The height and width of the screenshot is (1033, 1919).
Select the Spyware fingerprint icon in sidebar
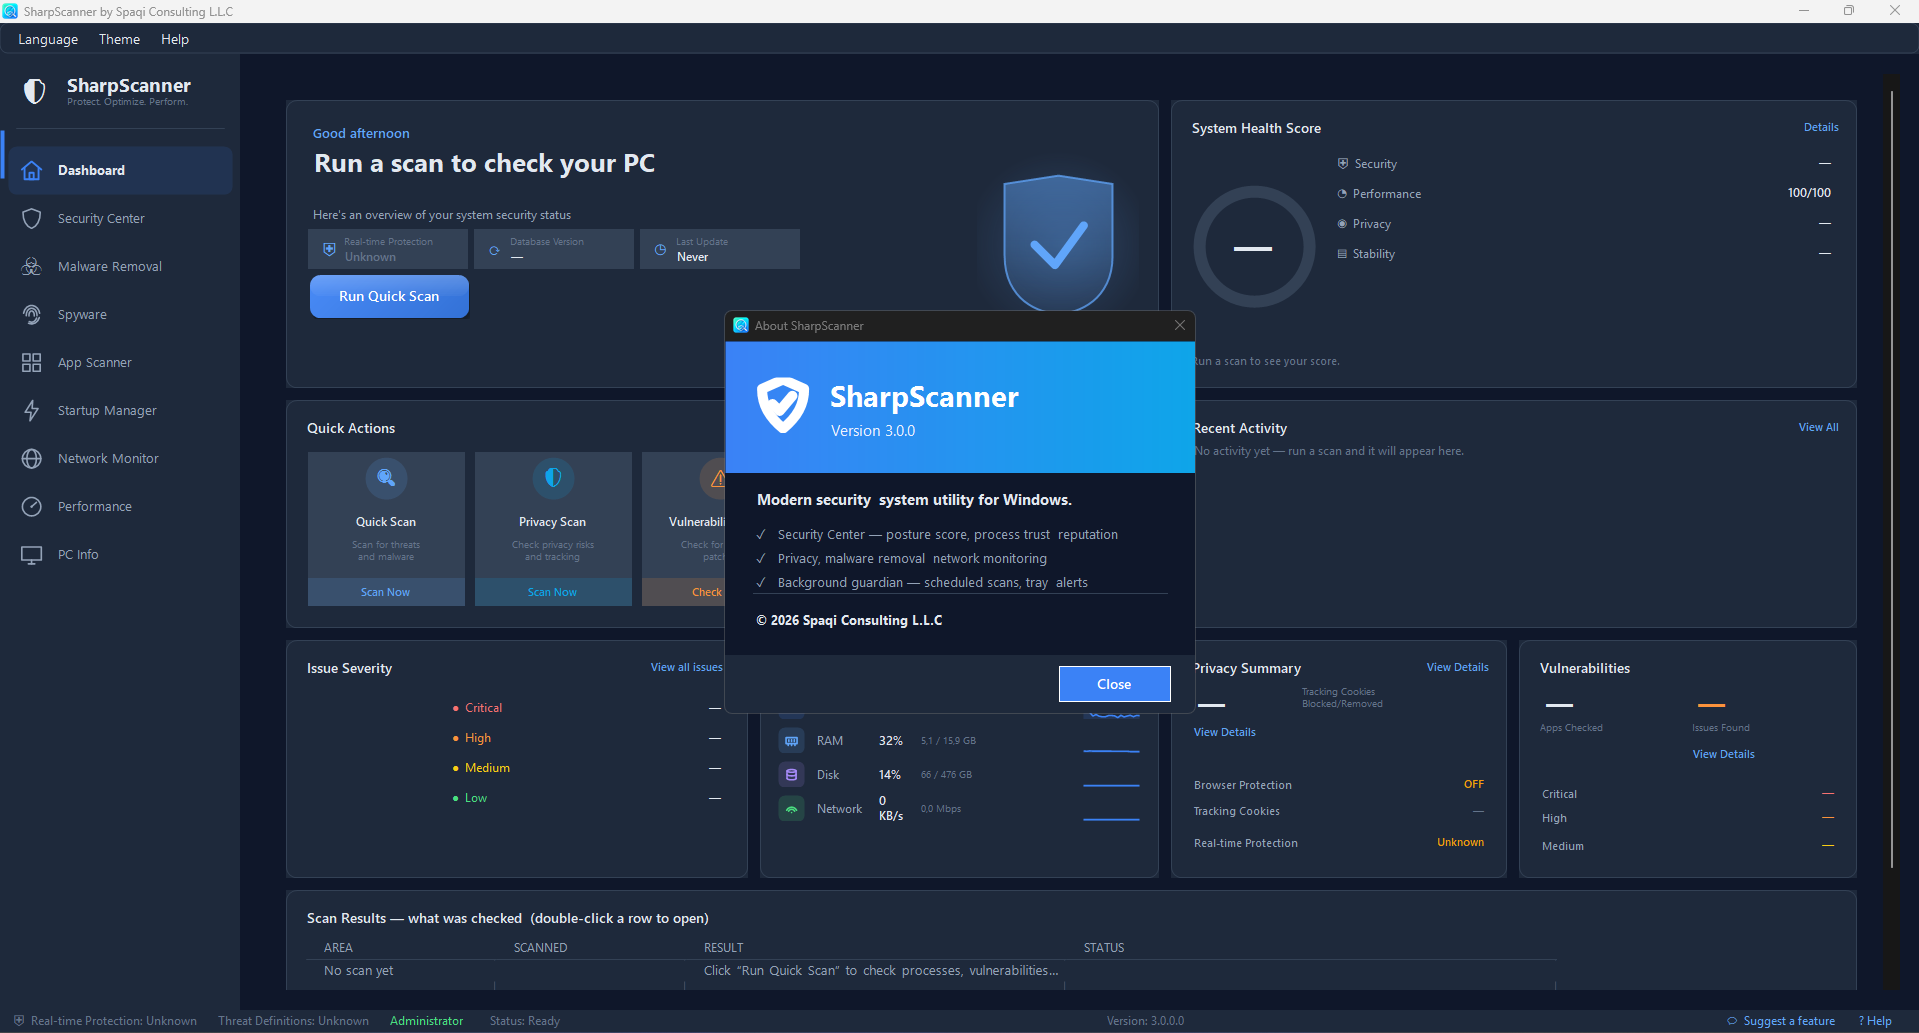[x=32, y=314]
